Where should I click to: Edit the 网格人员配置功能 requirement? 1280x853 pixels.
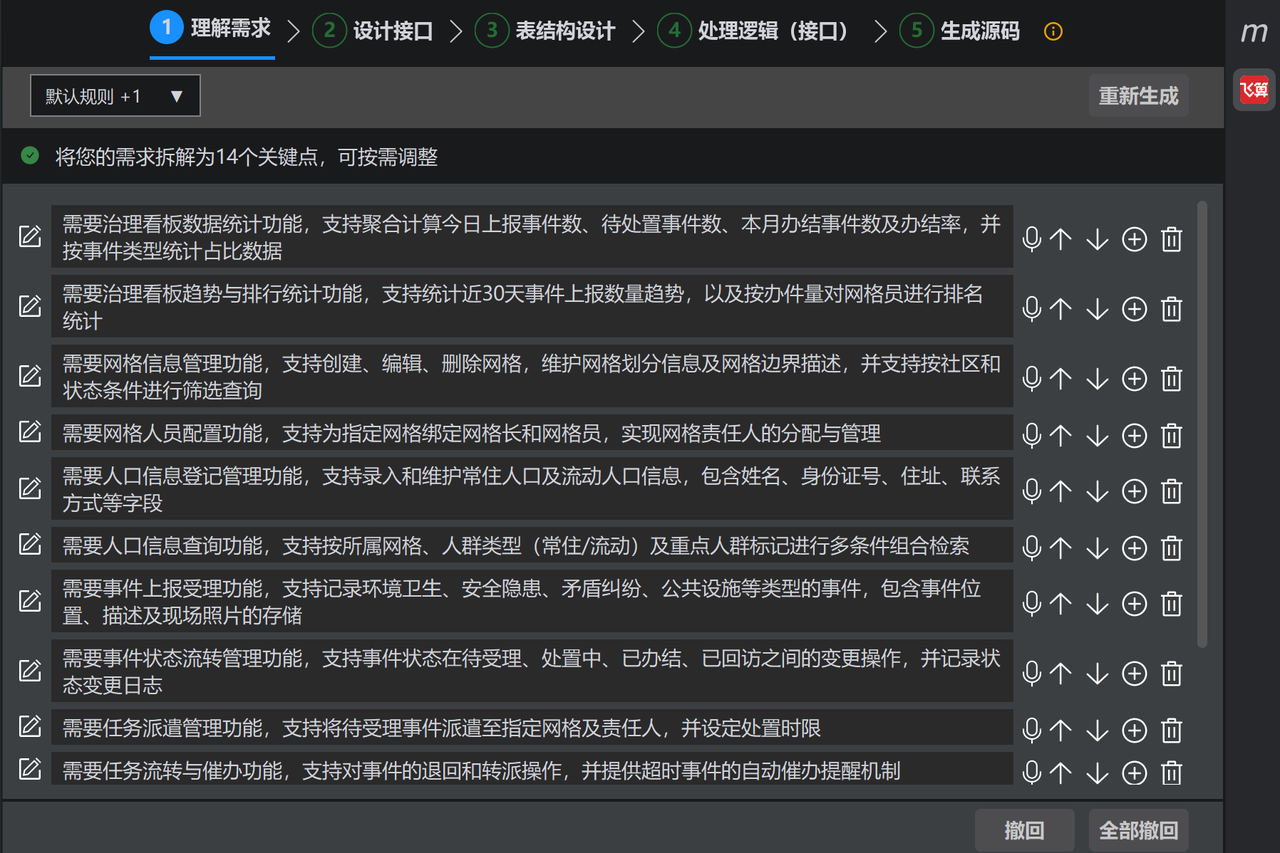pyautogui.click(x=30, y=431)
